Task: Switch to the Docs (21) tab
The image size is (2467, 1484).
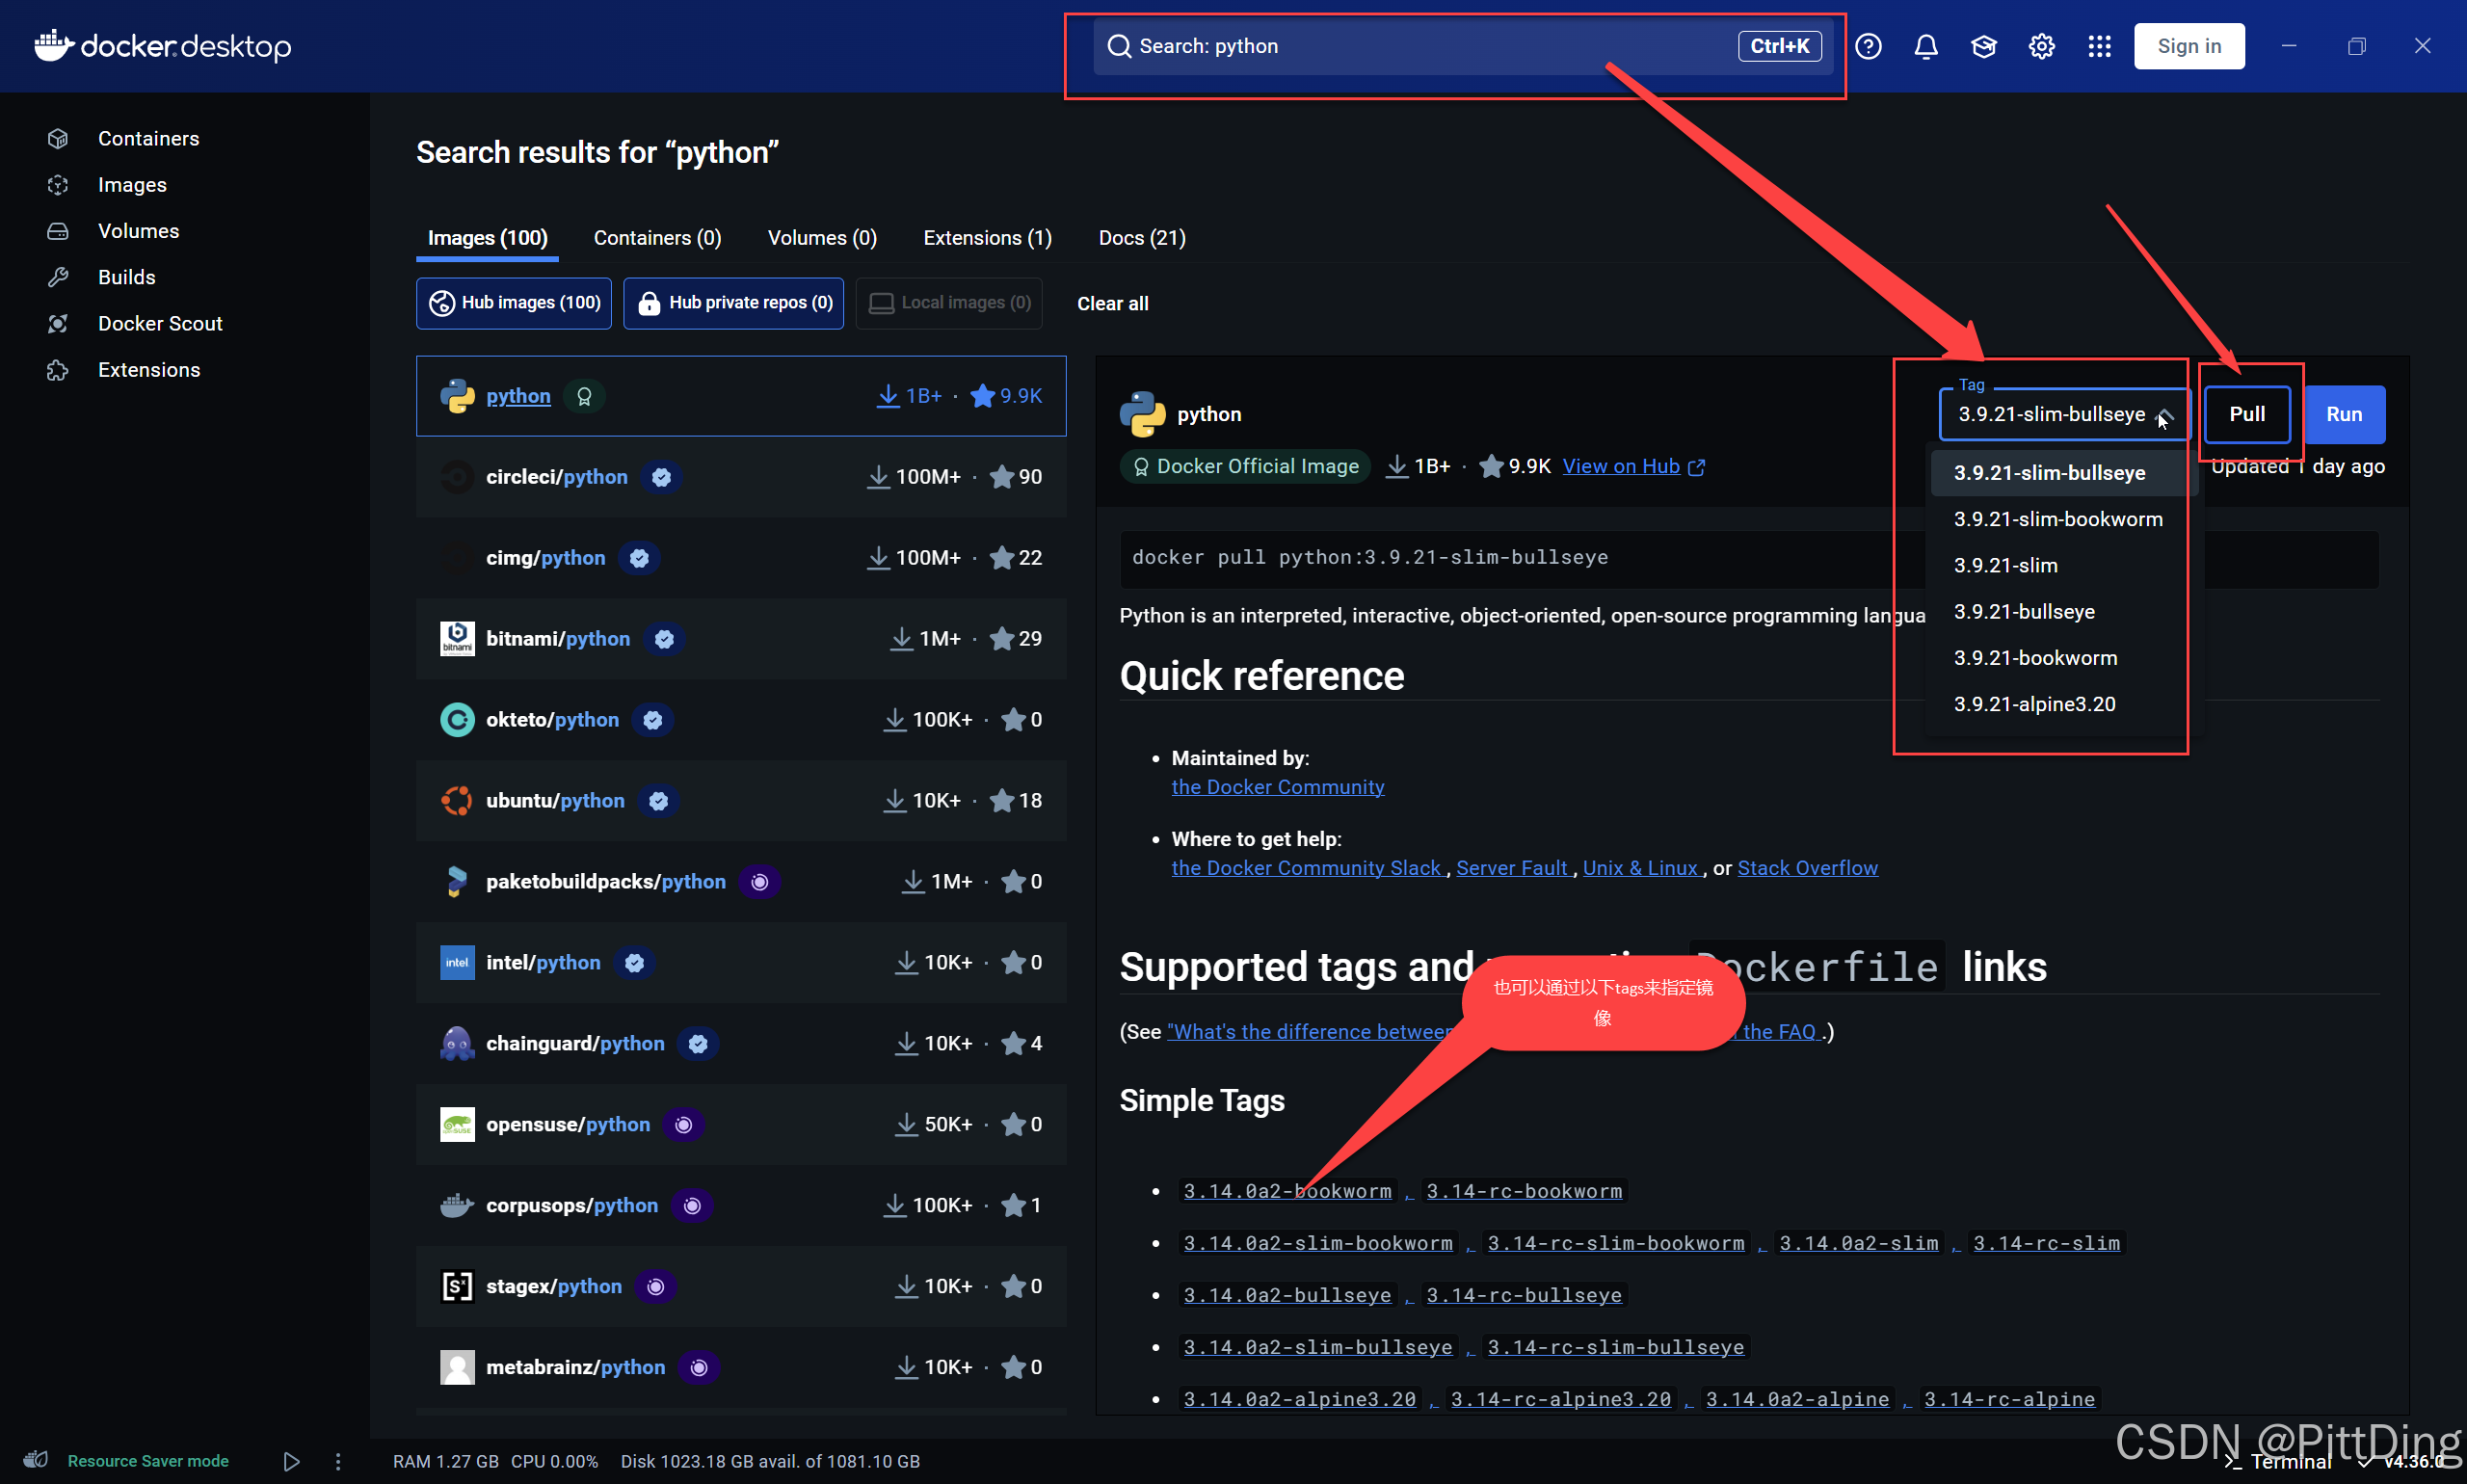Action: coord(1141,238)
